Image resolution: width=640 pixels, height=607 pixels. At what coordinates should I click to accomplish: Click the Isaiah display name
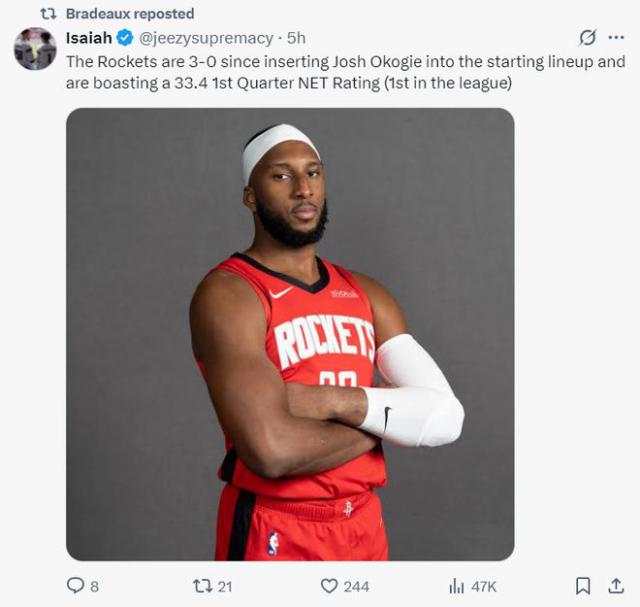(x=88, y=38)
